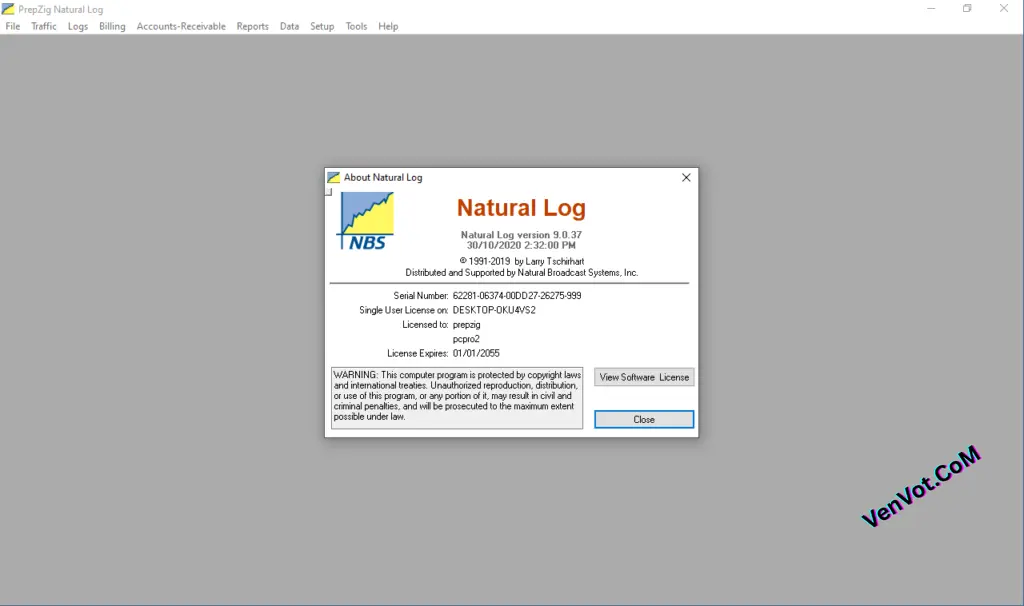This screenshot has width=1024, height=606.
Task: Click the NBS logo image
Action: tap(366, 221)
